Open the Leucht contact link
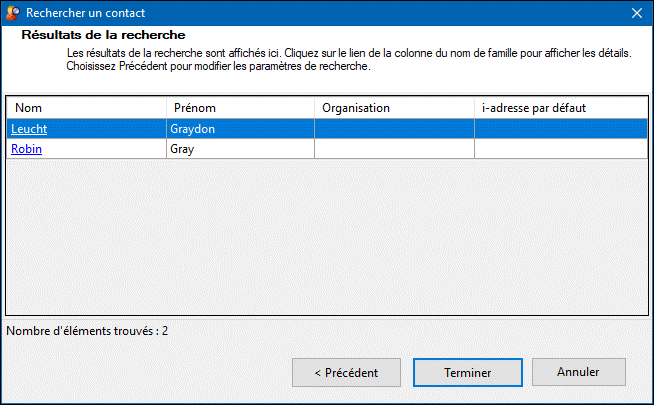 pyautogui.click(x=29, y=129)
